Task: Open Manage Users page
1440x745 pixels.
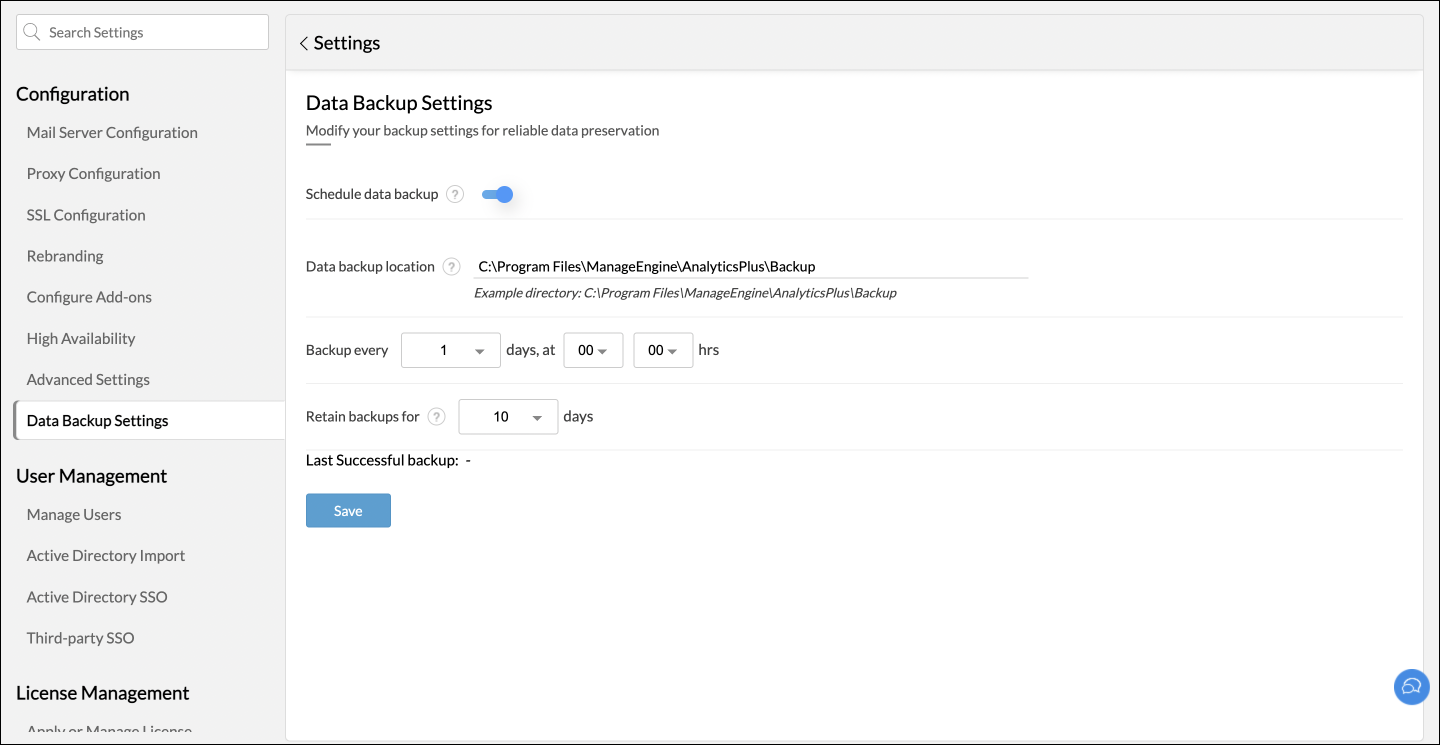Action: tap(74, 515)
